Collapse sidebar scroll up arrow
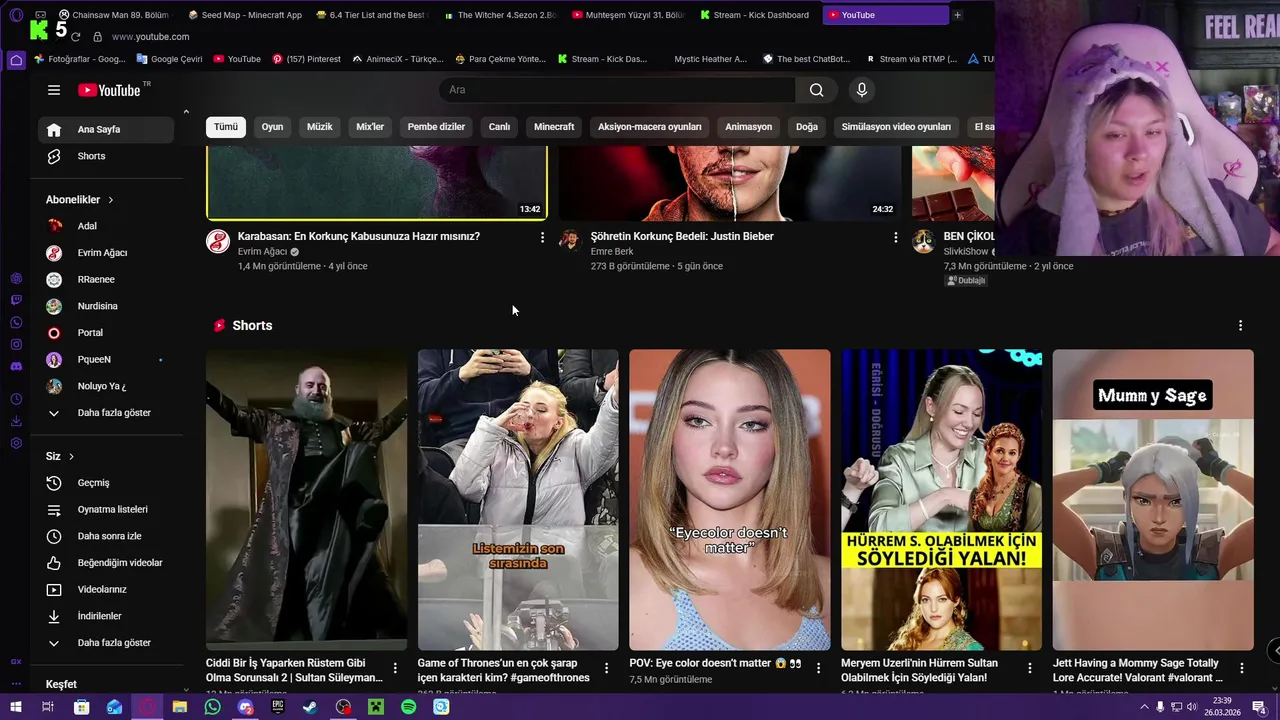Image resolution: width=1280 pixels, height=720 pixels. point(186,112)
